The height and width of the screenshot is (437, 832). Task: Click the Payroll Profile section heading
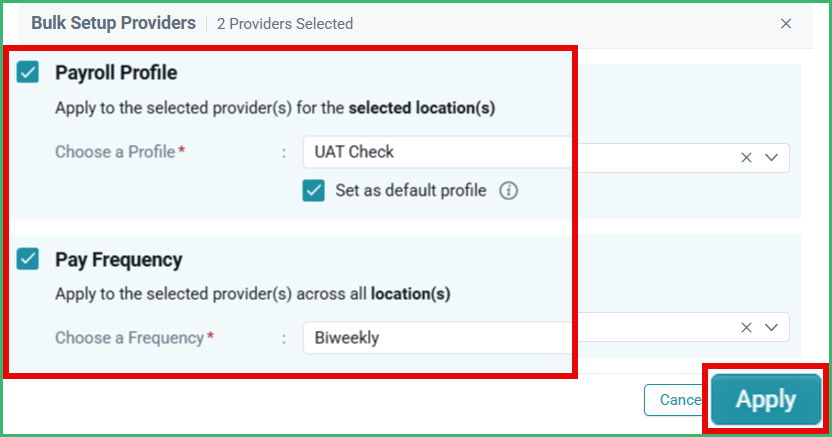click(x=116, y=73)
